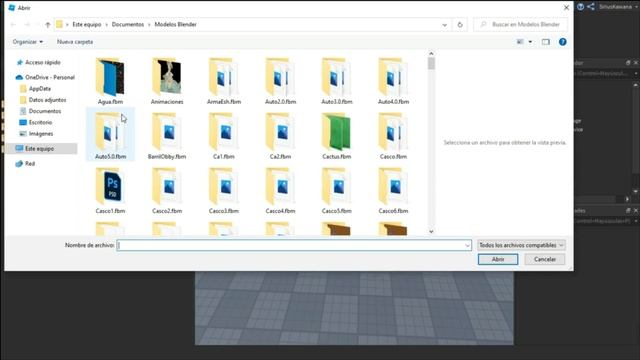Image resolution: width=640 pixels, height=360 pixels.
Task: Select the Casco3.fbm folder
Action: coord(224,190)
